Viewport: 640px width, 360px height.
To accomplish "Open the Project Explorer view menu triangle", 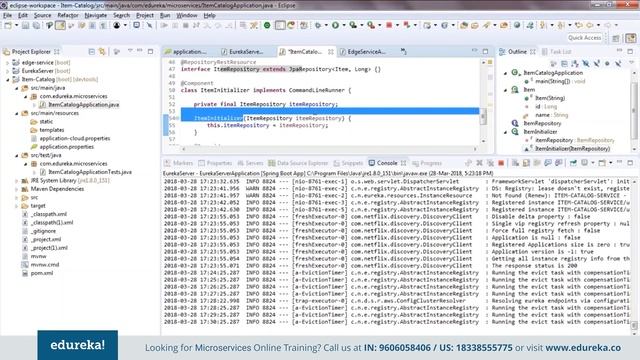I will [130, 51].
